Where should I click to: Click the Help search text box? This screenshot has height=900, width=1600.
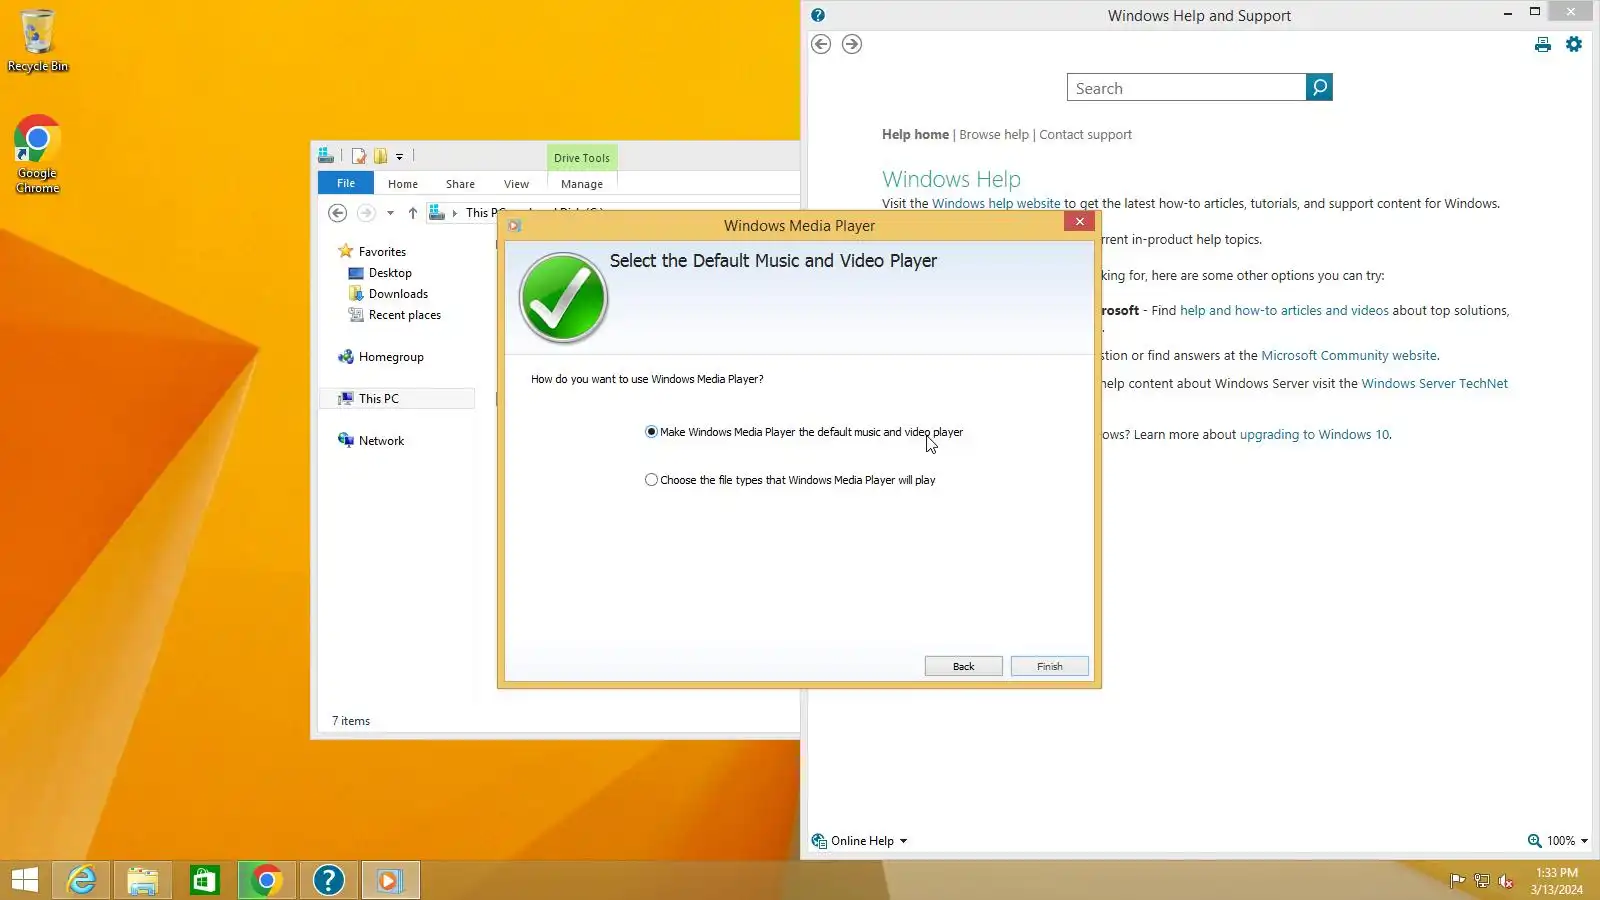(x=1187, y=88)
